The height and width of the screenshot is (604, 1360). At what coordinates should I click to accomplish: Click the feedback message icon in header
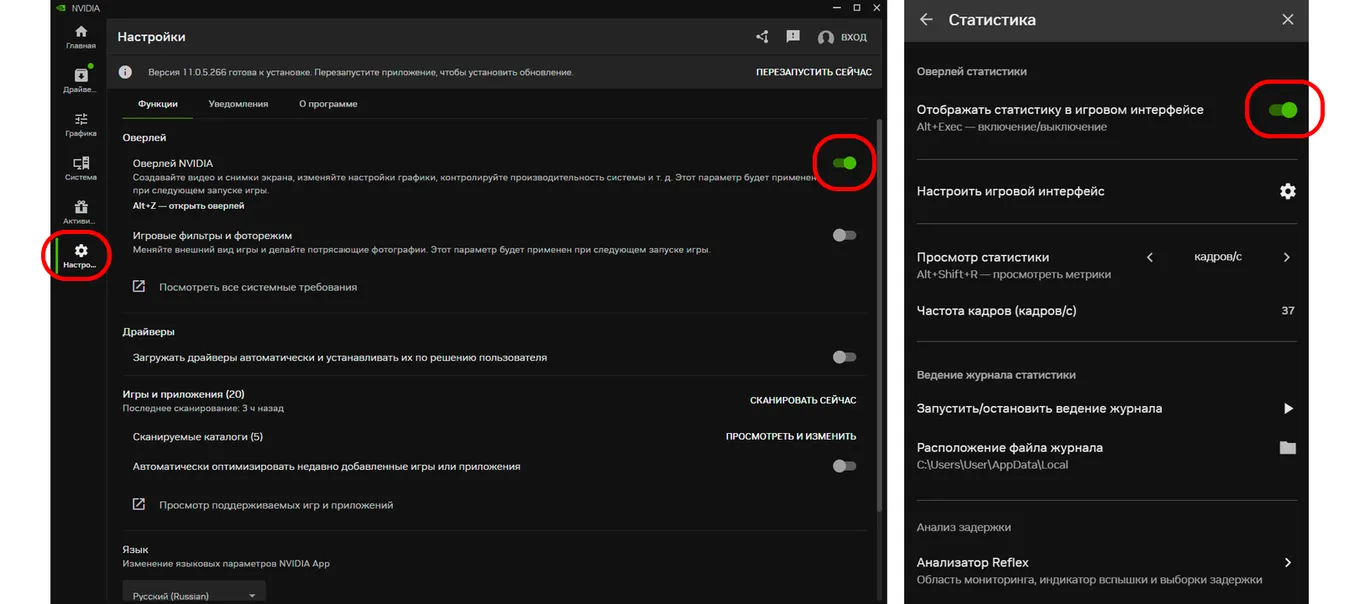[793, 37]
